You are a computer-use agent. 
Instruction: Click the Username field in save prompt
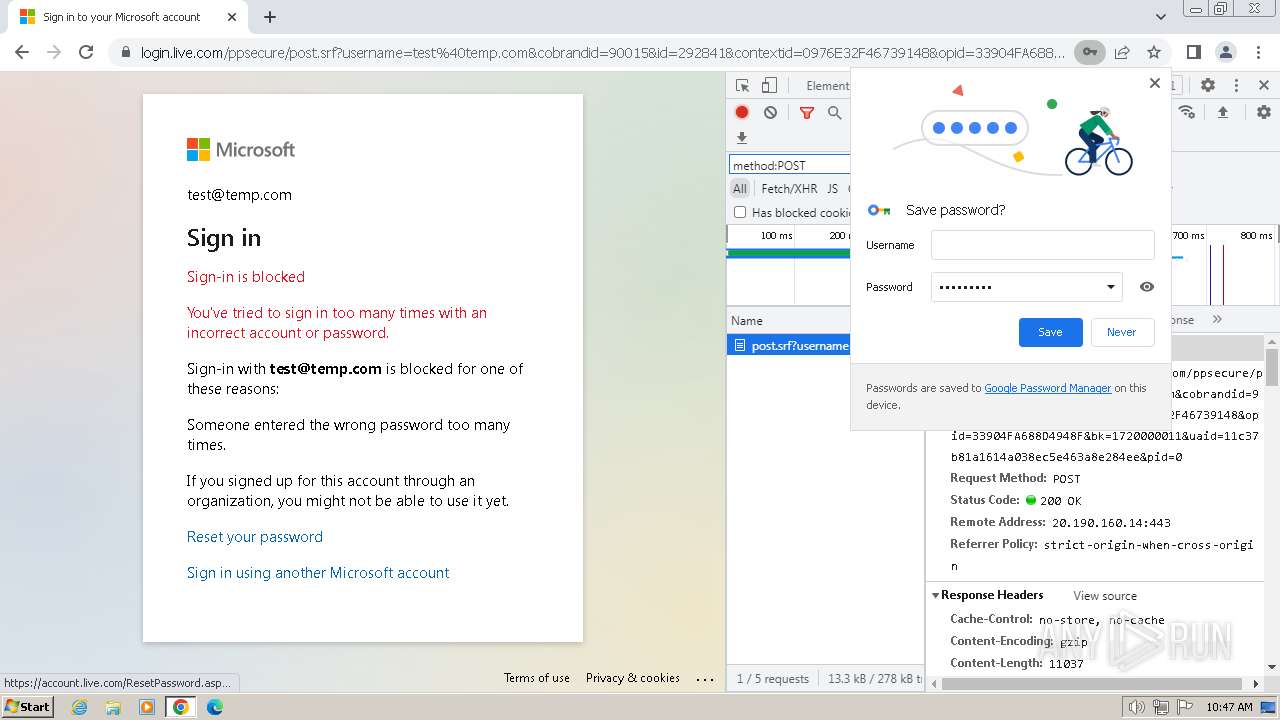coord(1042,245)
